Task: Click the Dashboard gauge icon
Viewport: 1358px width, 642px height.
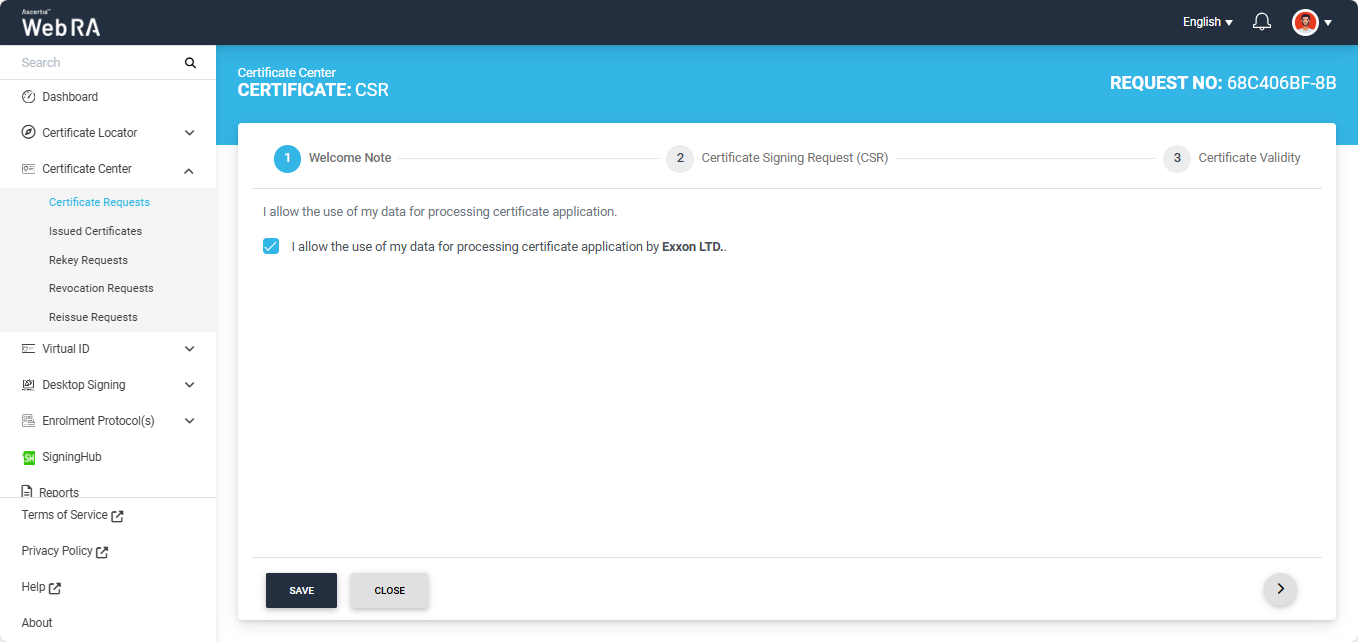Action: 28,97
